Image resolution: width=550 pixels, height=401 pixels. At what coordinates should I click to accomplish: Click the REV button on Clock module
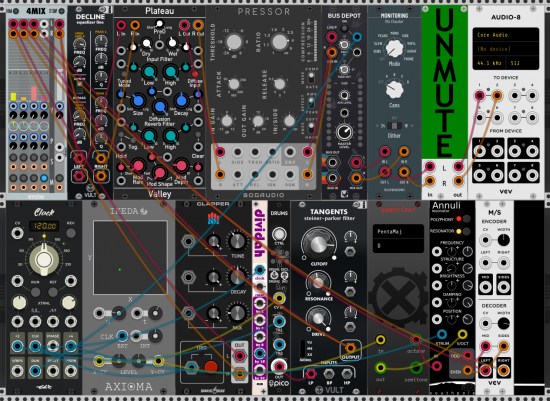pos(71,233)
